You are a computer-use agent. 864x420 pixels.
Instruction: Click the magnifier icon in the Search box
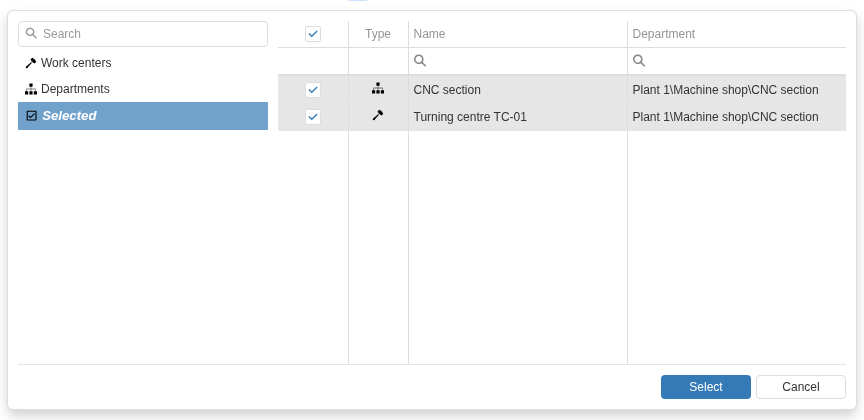pyautogui.click(x=31, y=33)
